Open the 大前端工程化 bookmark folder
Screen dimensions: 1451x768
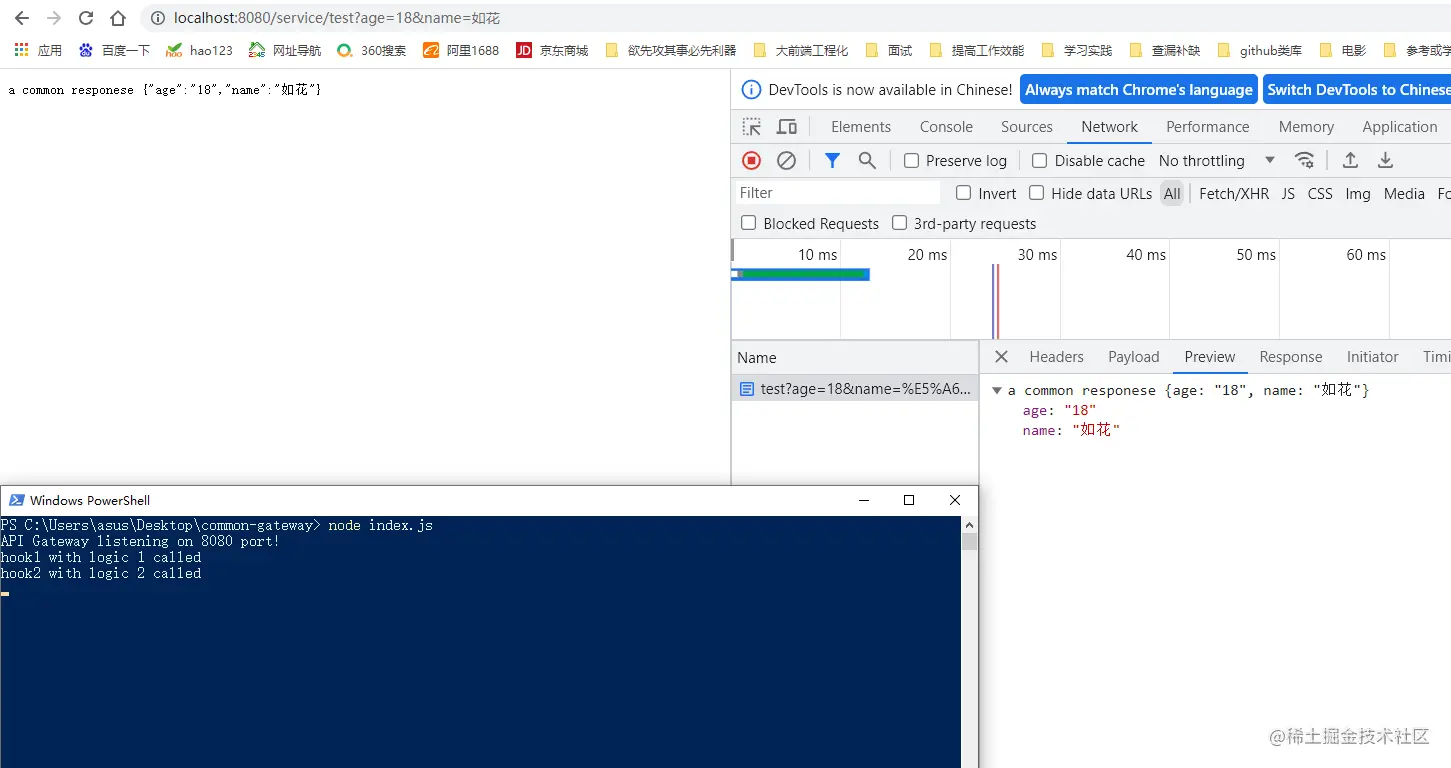click(800, 50)
